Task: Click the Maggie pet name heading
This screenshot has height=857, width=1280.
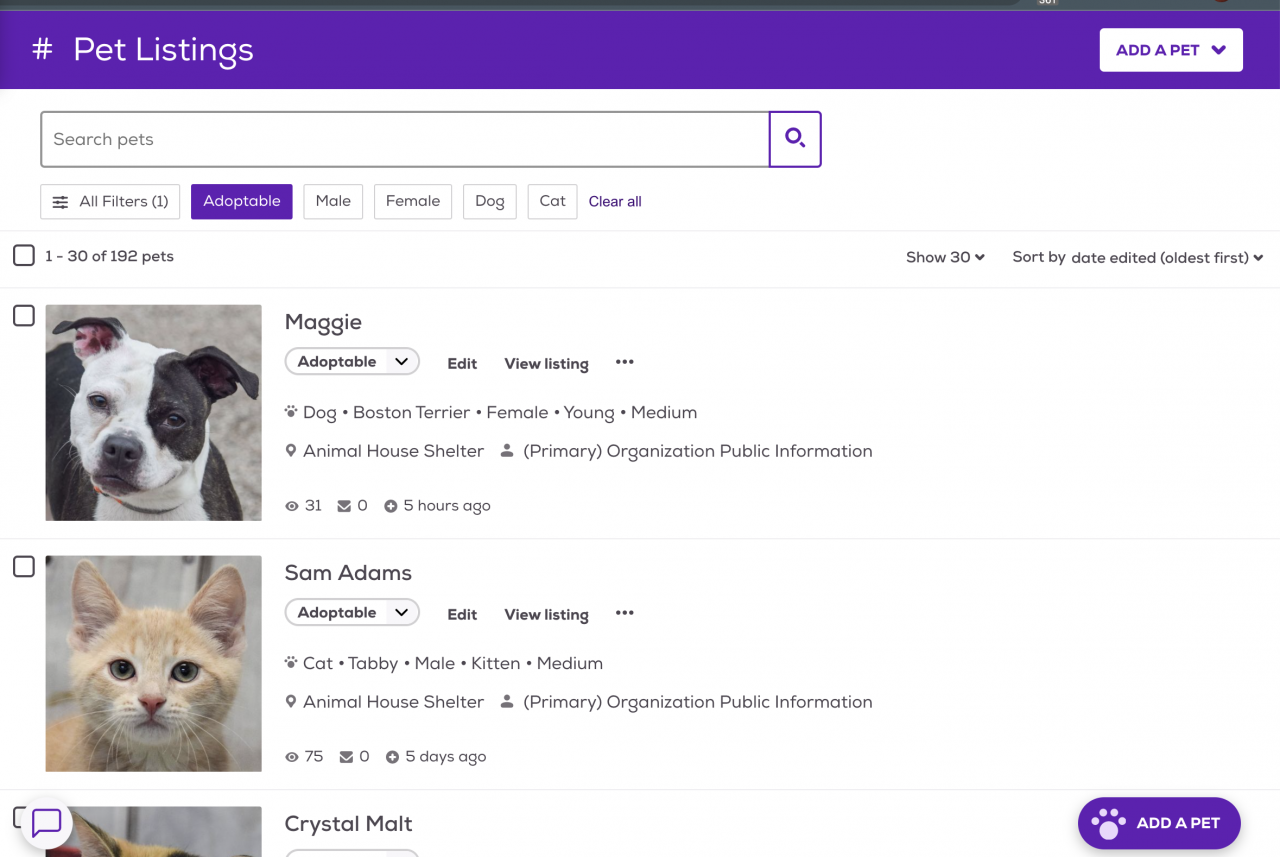Action: (x=323, y=322)
